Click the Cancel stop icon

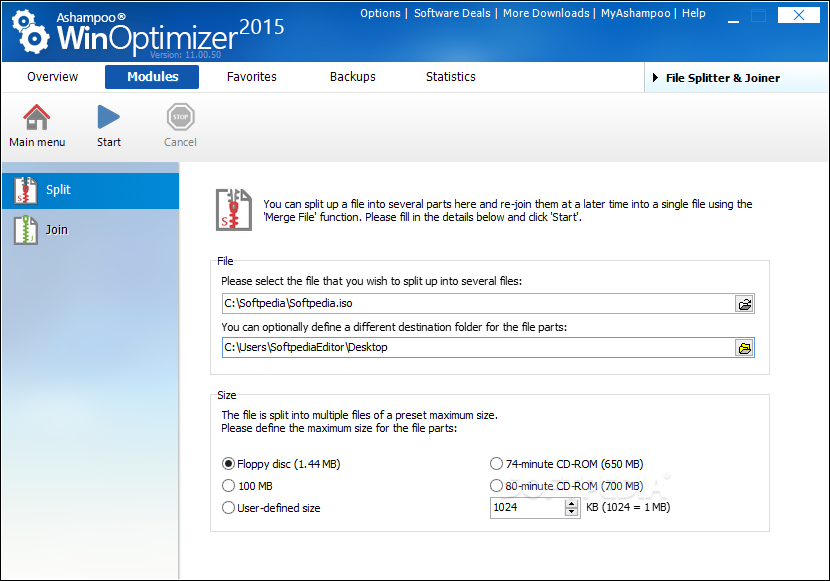pos(181,117)
